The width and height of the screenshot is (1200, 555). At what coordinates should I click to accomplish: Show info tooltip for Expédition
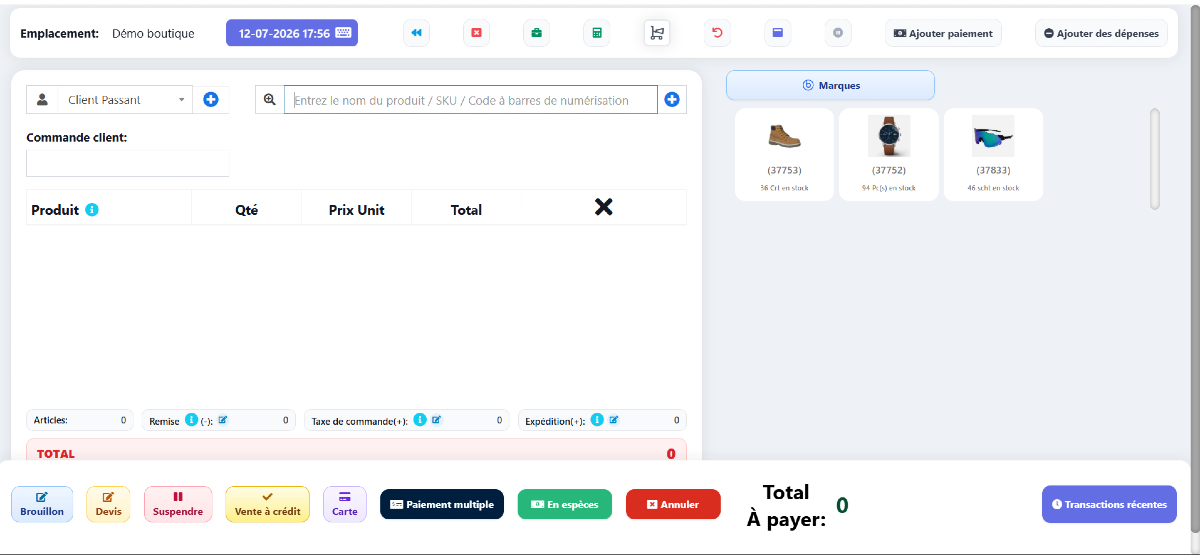click(597, 420)
